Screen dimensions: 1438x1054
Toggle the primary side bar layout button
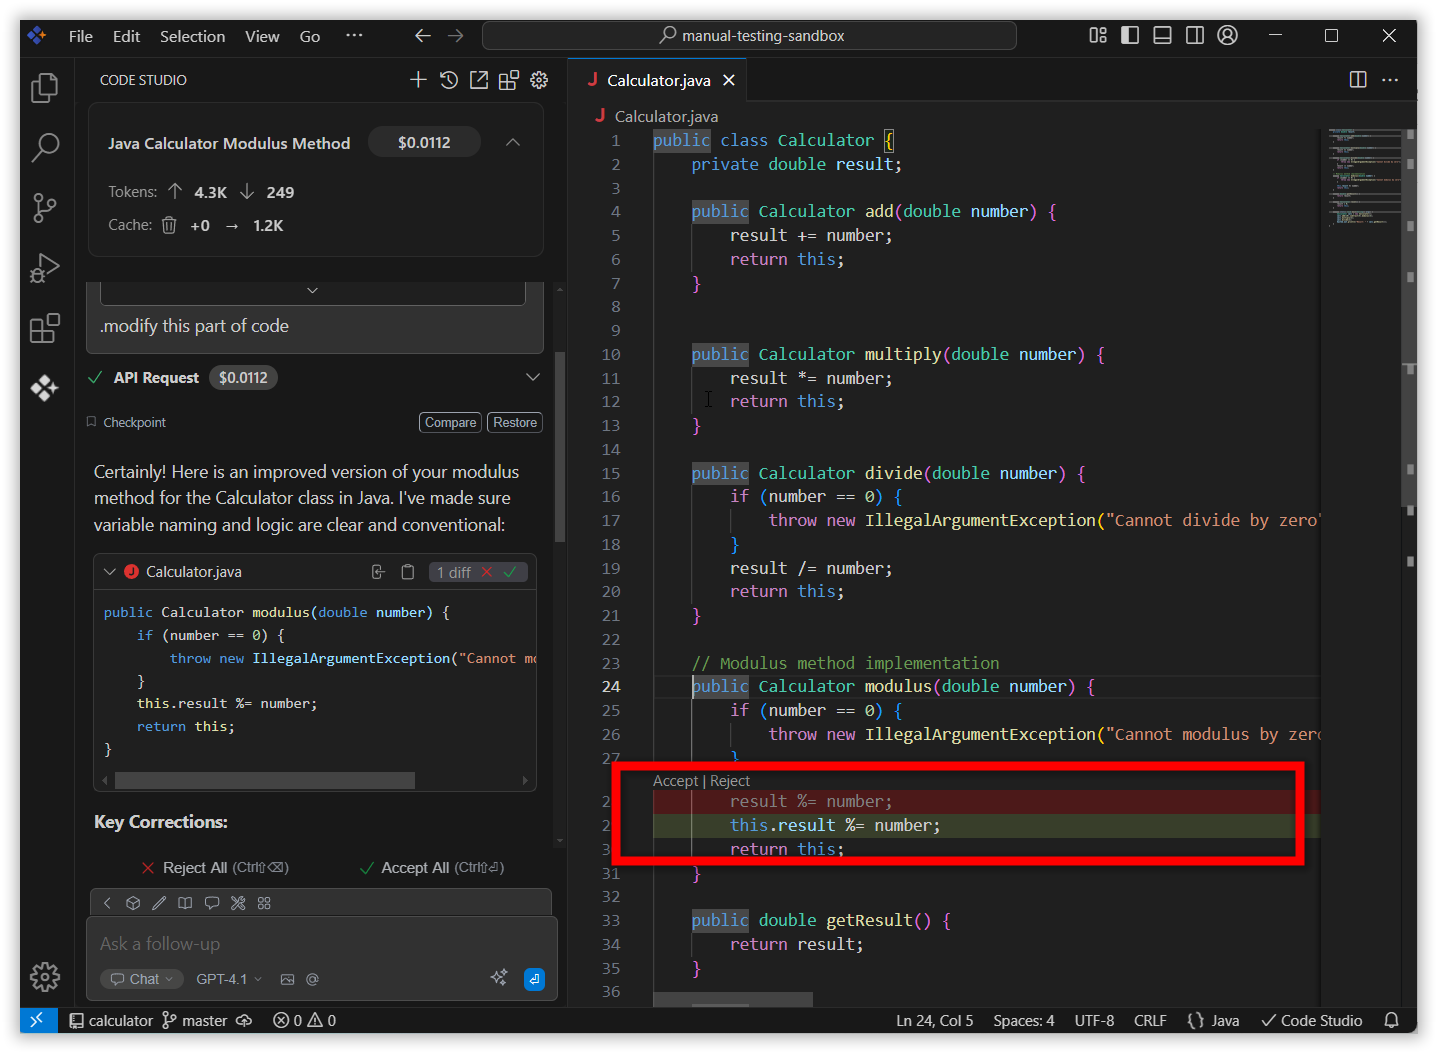1130,35
